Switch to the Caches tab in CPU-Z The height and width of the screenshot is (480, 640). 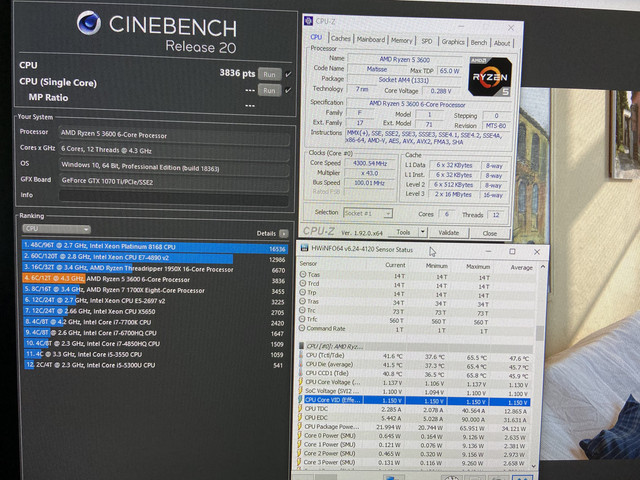(x=340, y=38)
